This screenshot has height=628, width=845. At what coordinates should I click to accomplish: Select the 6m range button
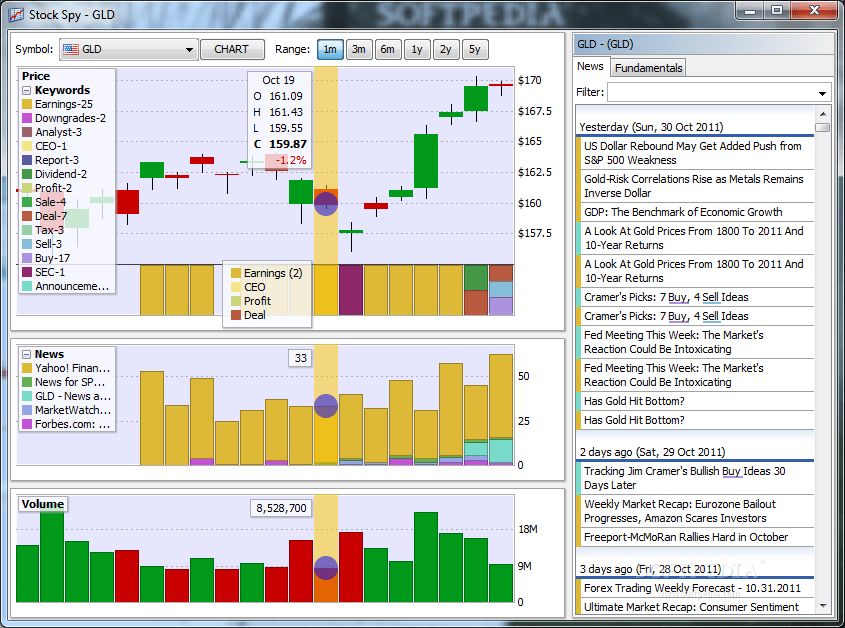[x=387, y=48]
